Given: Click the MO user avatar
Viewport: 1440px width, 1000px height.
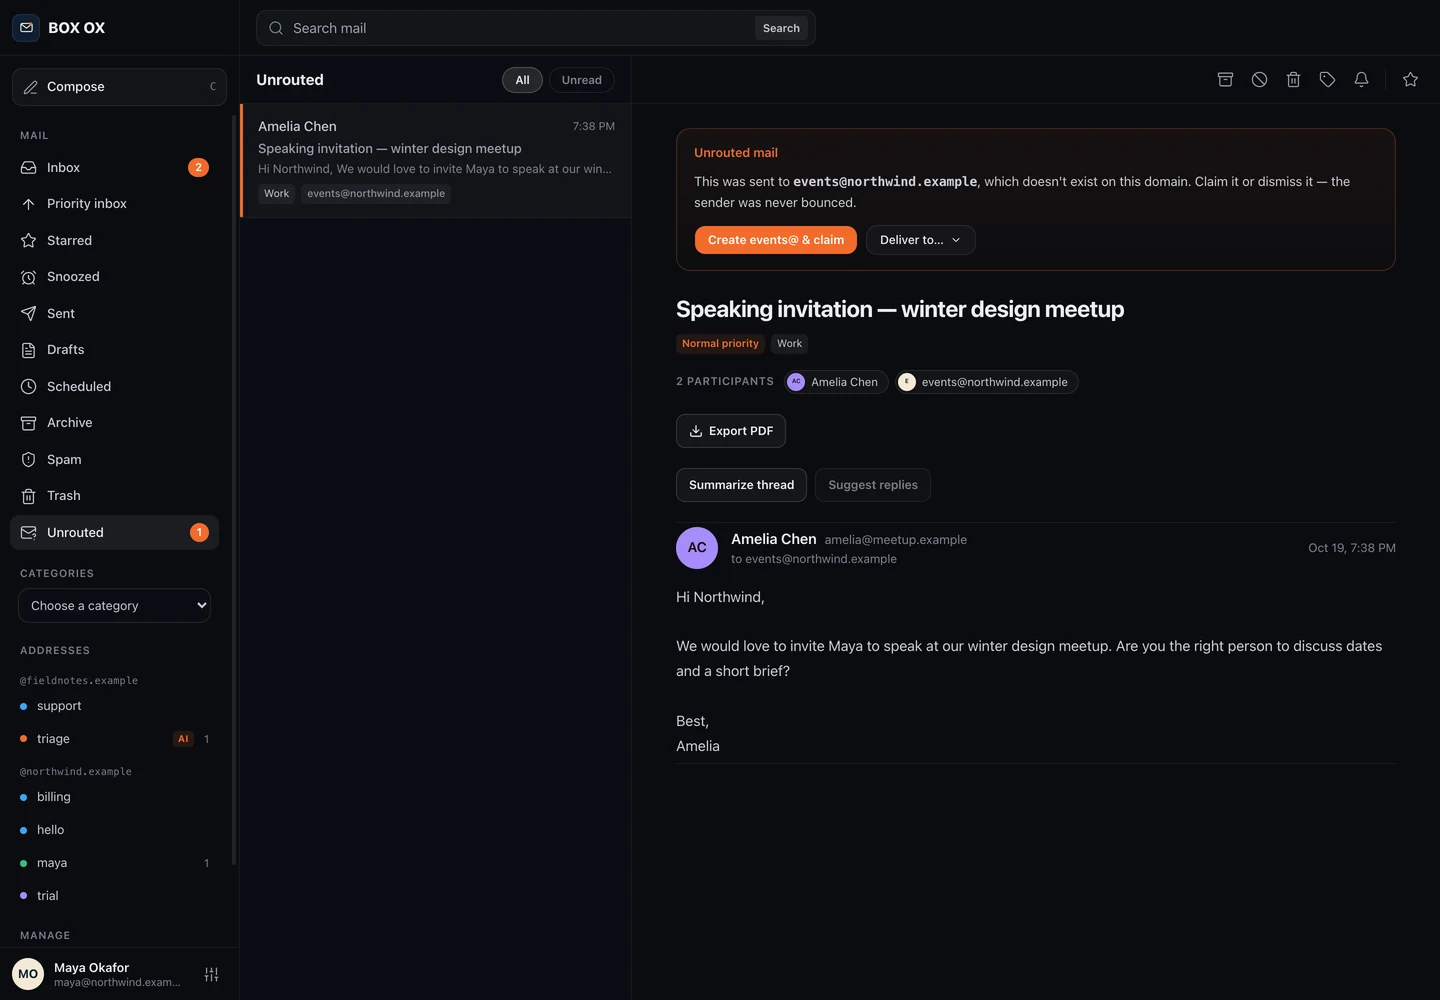Looking at the screenshot, I should coord(28,974).
